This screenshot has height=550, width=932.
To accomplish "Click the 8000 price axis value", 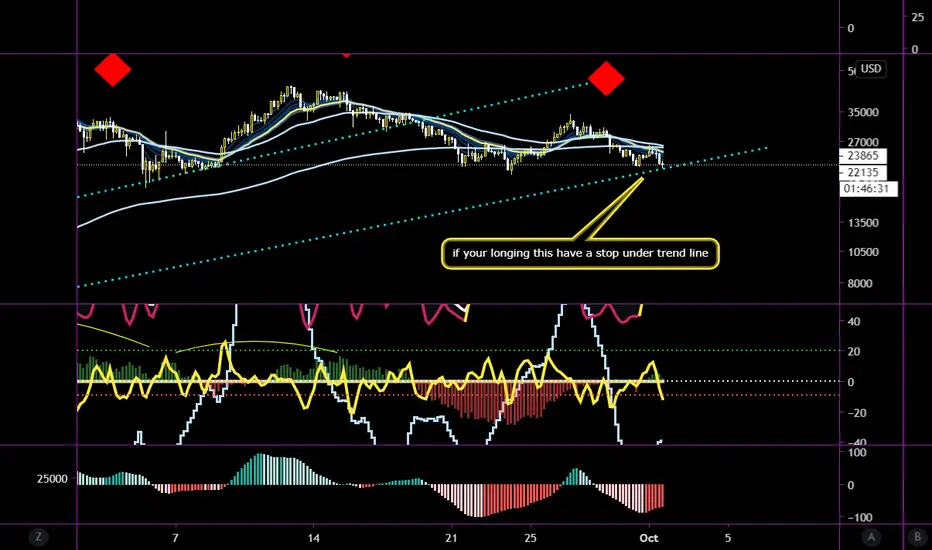I will [x=860, y=284].
